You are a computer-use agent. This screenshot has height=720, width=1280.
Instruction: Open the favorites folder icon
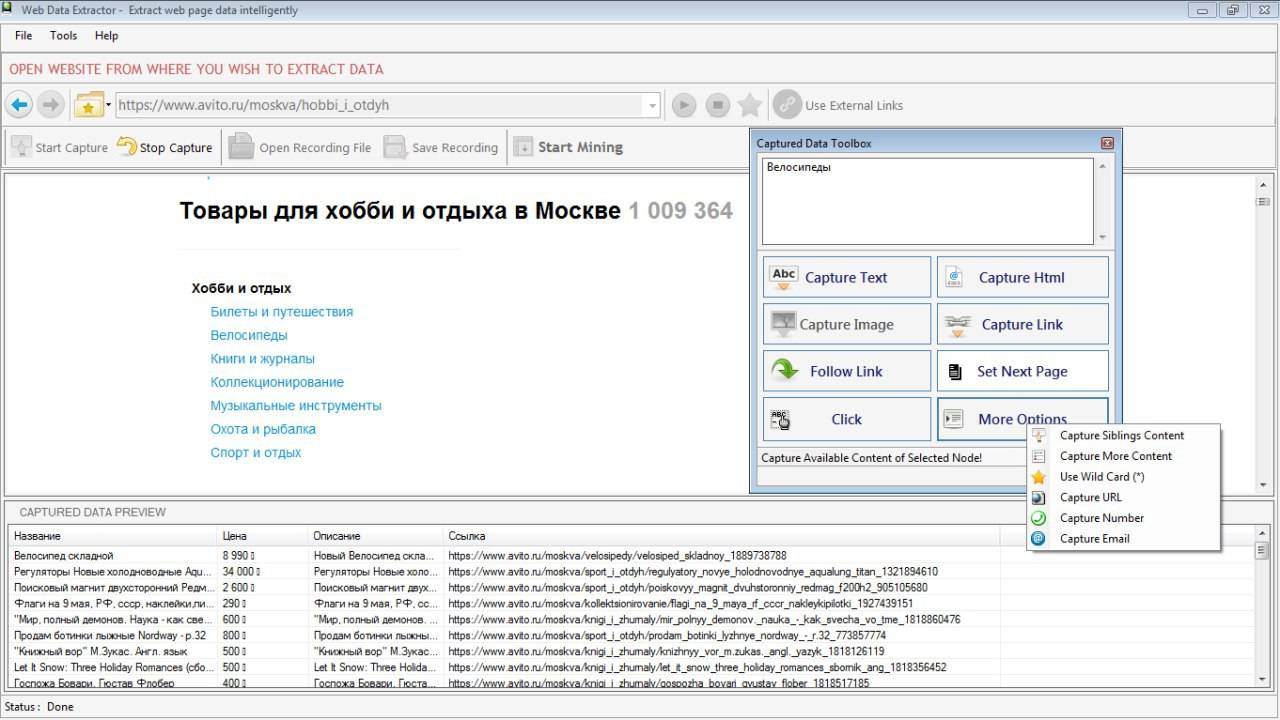(x=91, y=105)
